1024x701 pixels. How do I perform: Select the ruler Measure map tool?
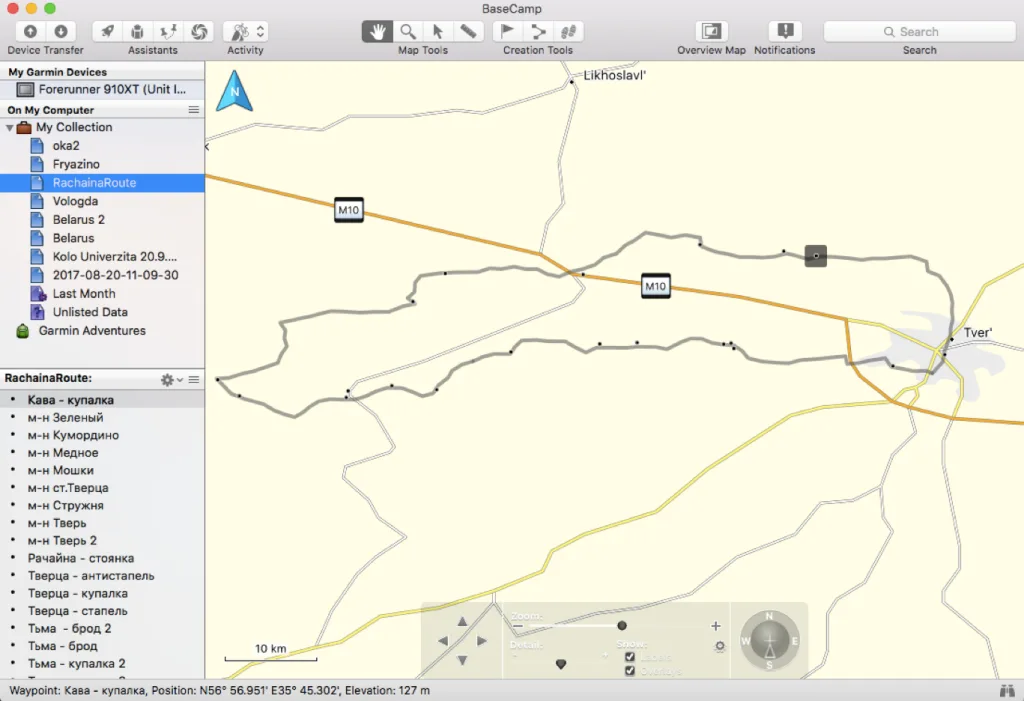(x=468, y=31)
